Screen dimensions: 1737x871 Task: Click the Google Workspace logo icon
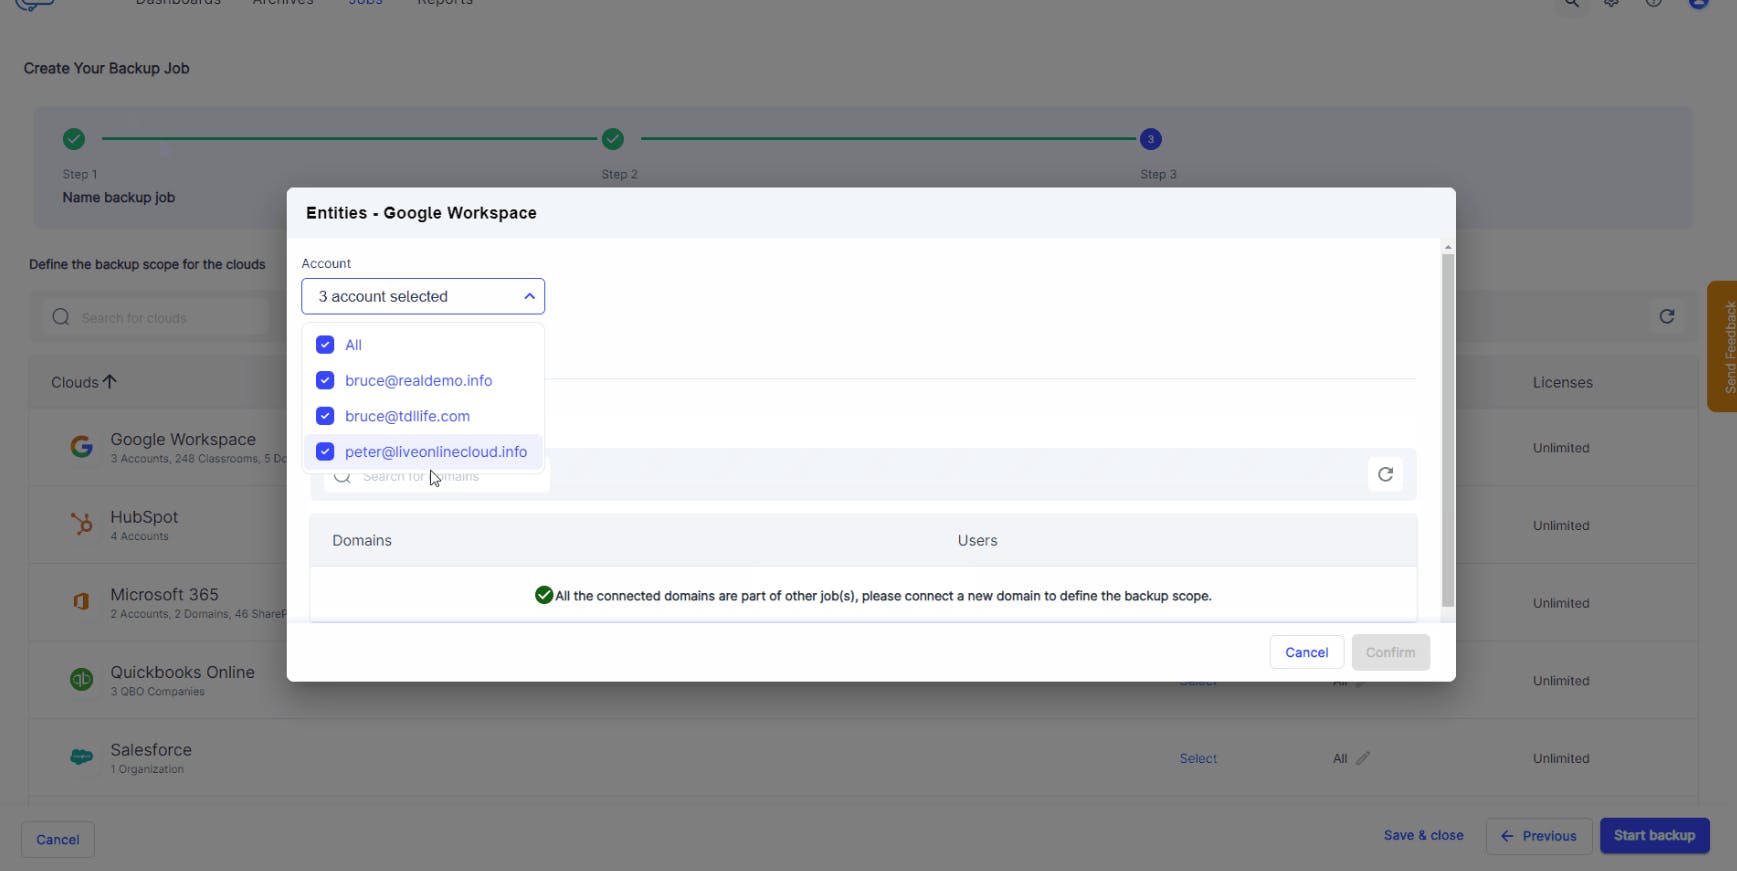pos(81,447)
